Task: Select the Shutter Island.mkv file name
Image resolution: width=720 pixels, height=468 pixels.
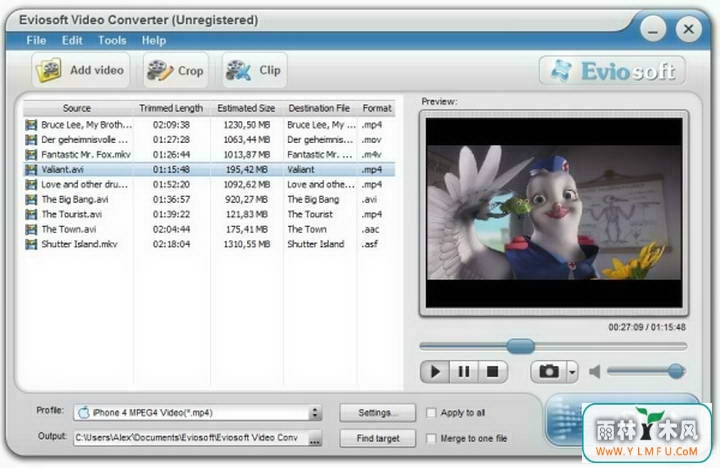Action: [79, 244]
